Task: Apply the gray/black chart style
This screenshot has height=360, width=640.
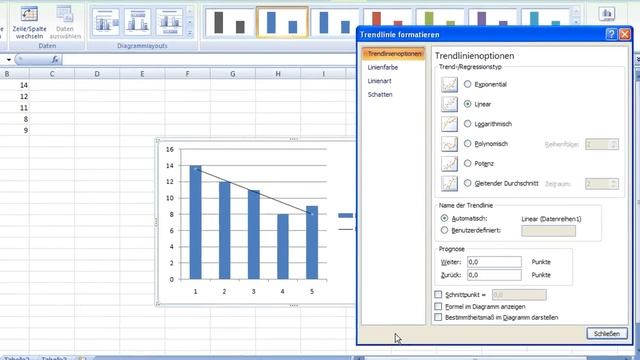Action: (229, 22)
